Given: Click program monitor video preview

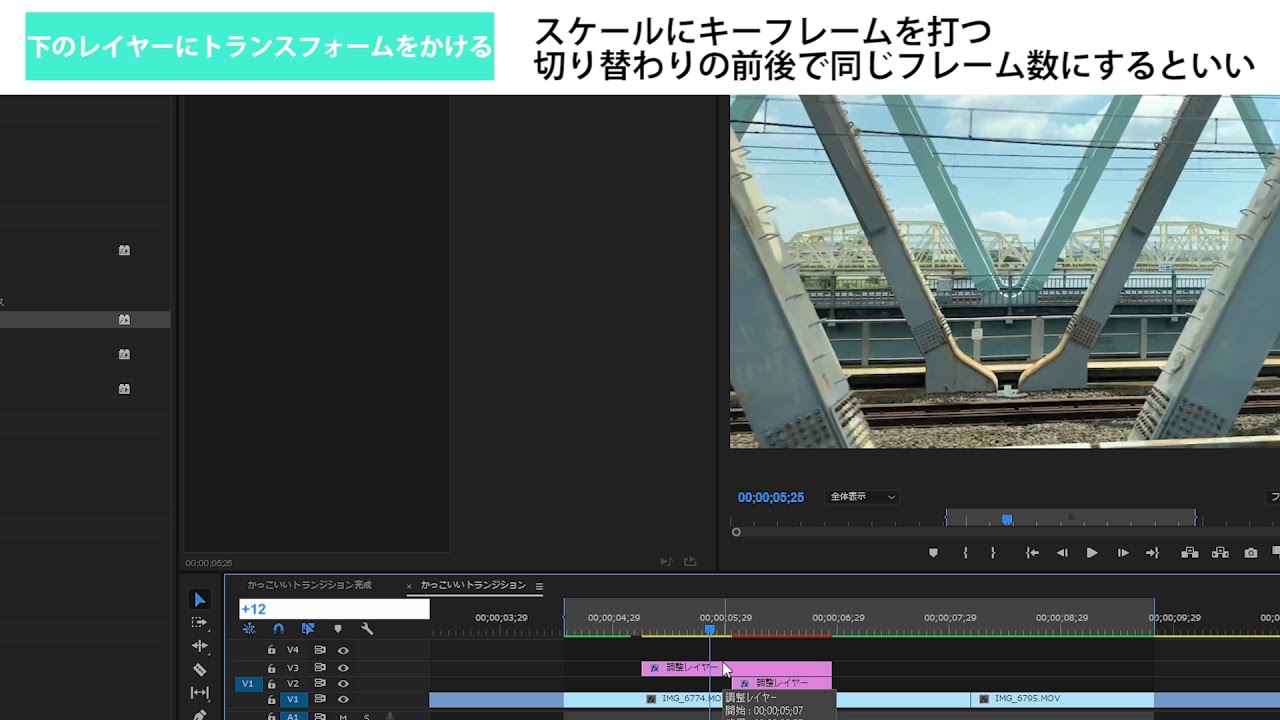Looking at the screenshot, I should point(1005,271).
